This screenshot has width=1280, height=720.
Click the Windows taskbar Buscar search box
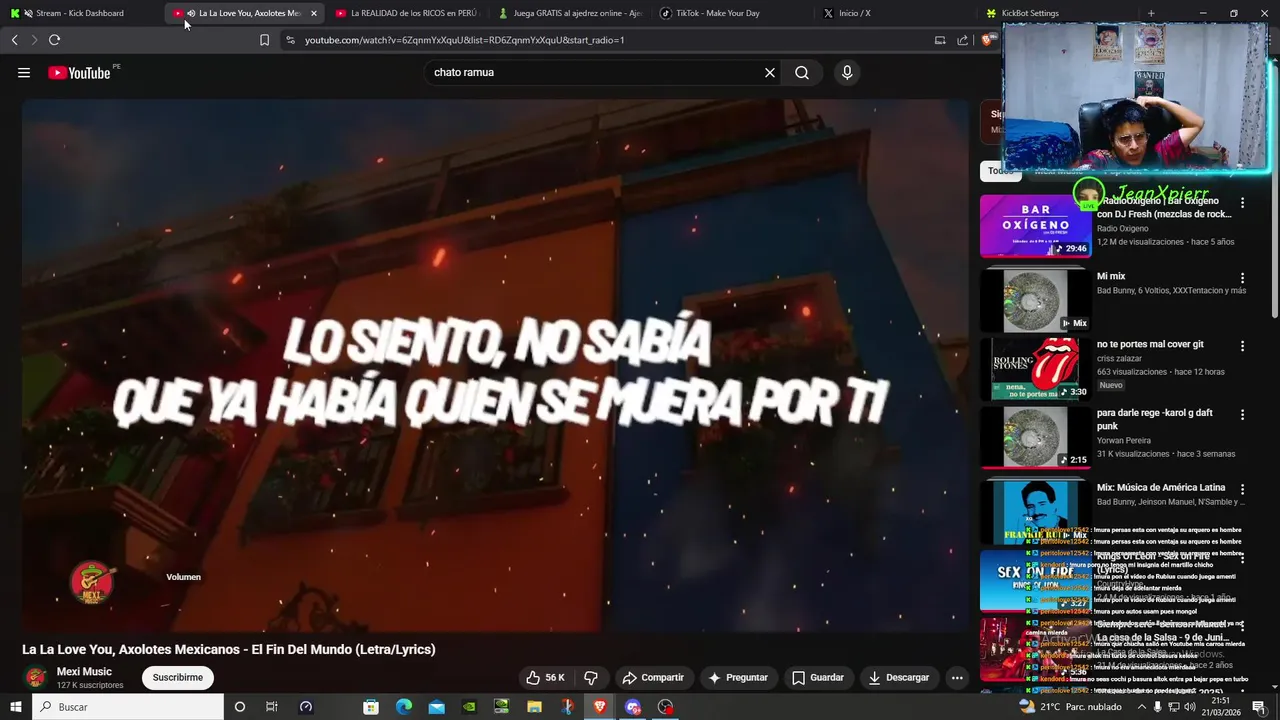tap(128, 707)
